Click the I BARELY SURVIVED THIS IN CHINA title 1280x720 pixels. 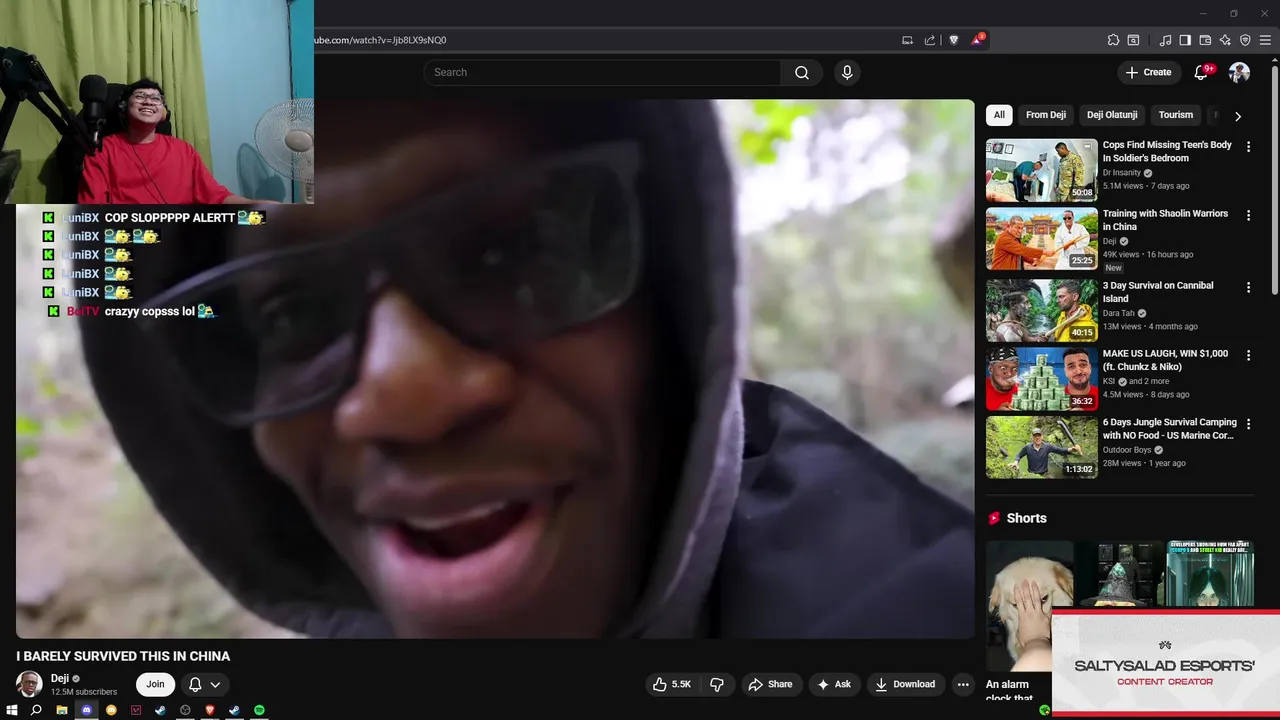click(123, 656)
